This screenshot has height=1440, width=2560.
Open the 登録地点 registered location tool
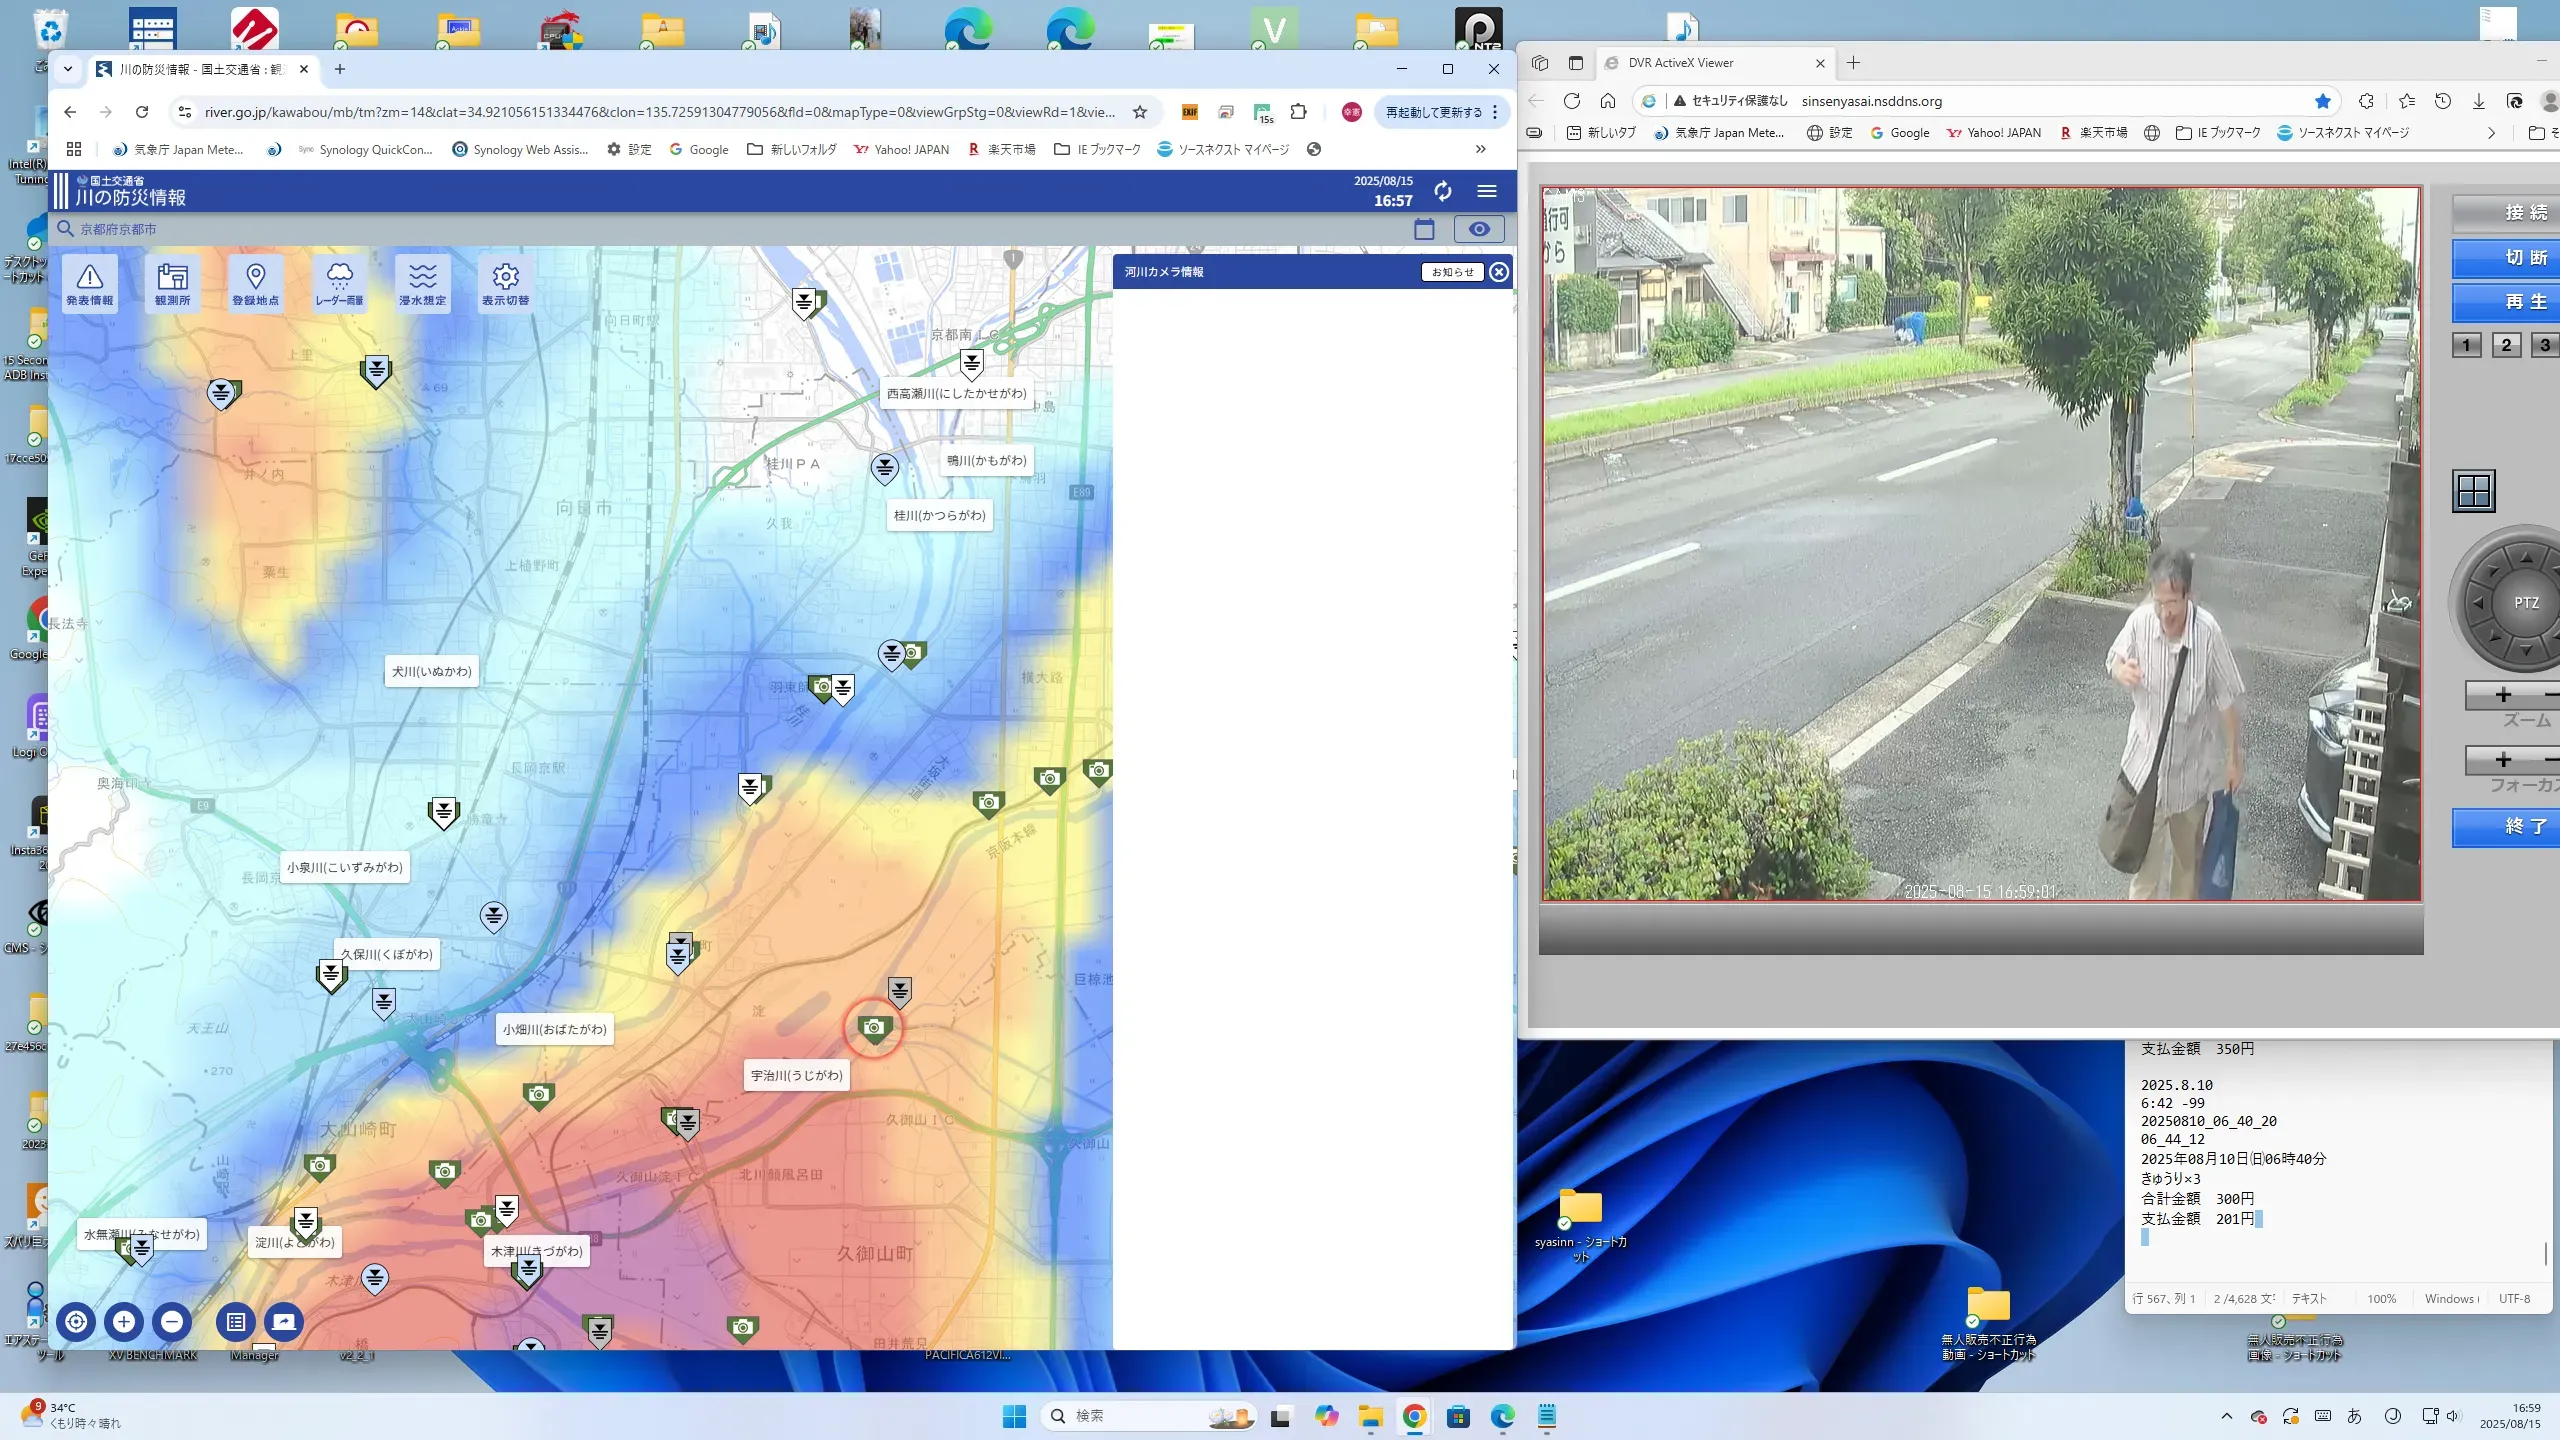255,284
